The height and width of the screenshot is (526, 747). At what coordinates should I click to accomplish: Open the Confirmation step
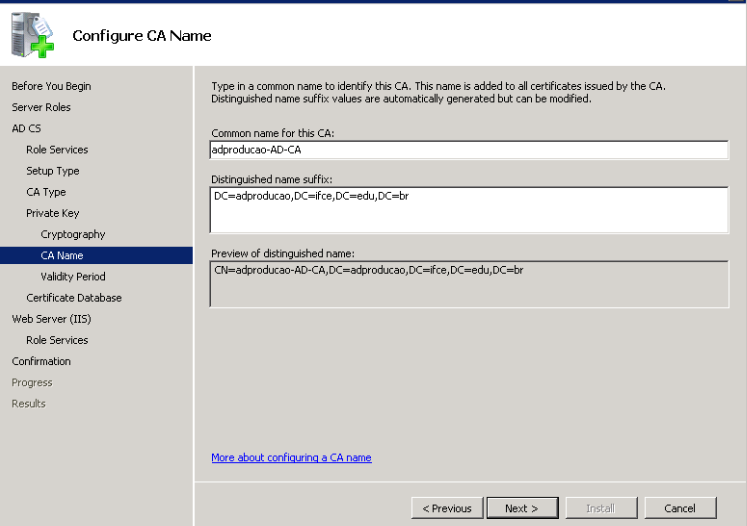point(41,361)
